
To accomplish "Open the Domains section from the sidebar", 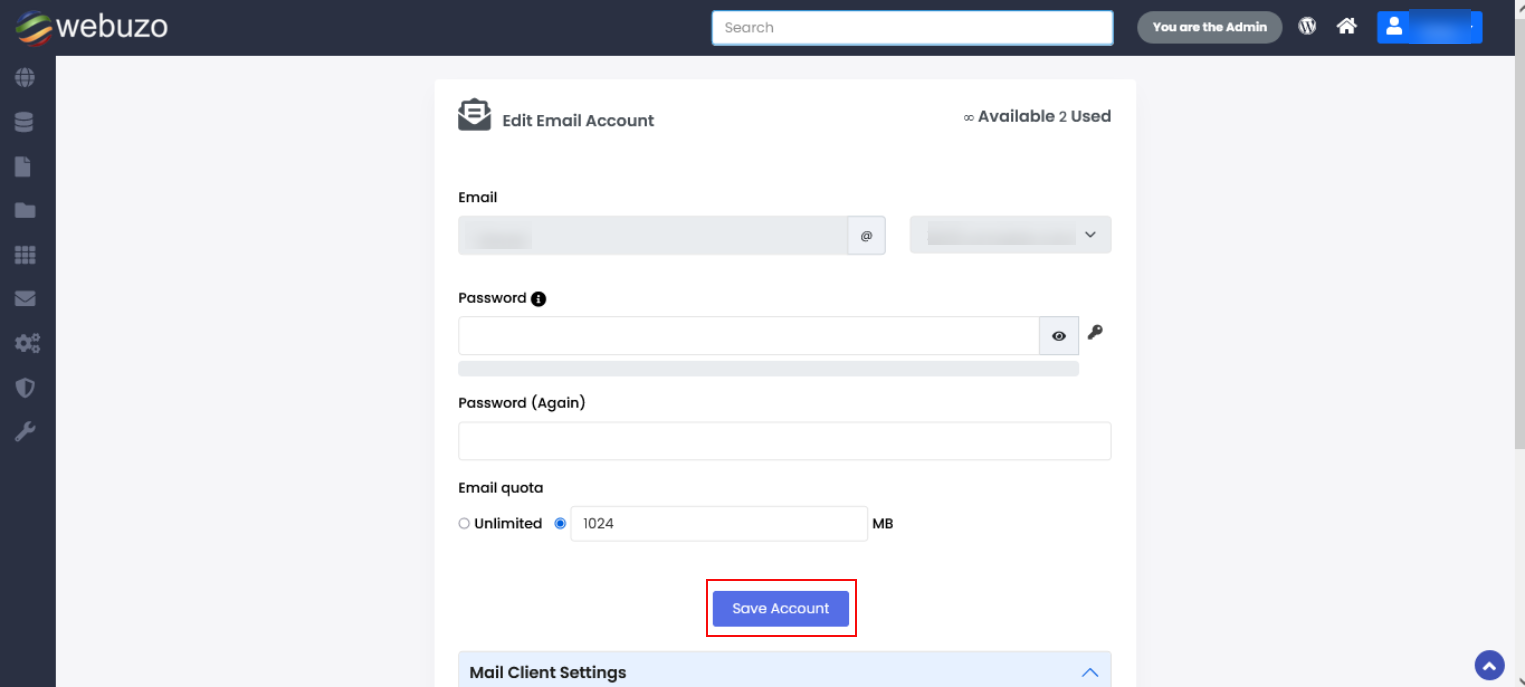I will tap(26, 77).
